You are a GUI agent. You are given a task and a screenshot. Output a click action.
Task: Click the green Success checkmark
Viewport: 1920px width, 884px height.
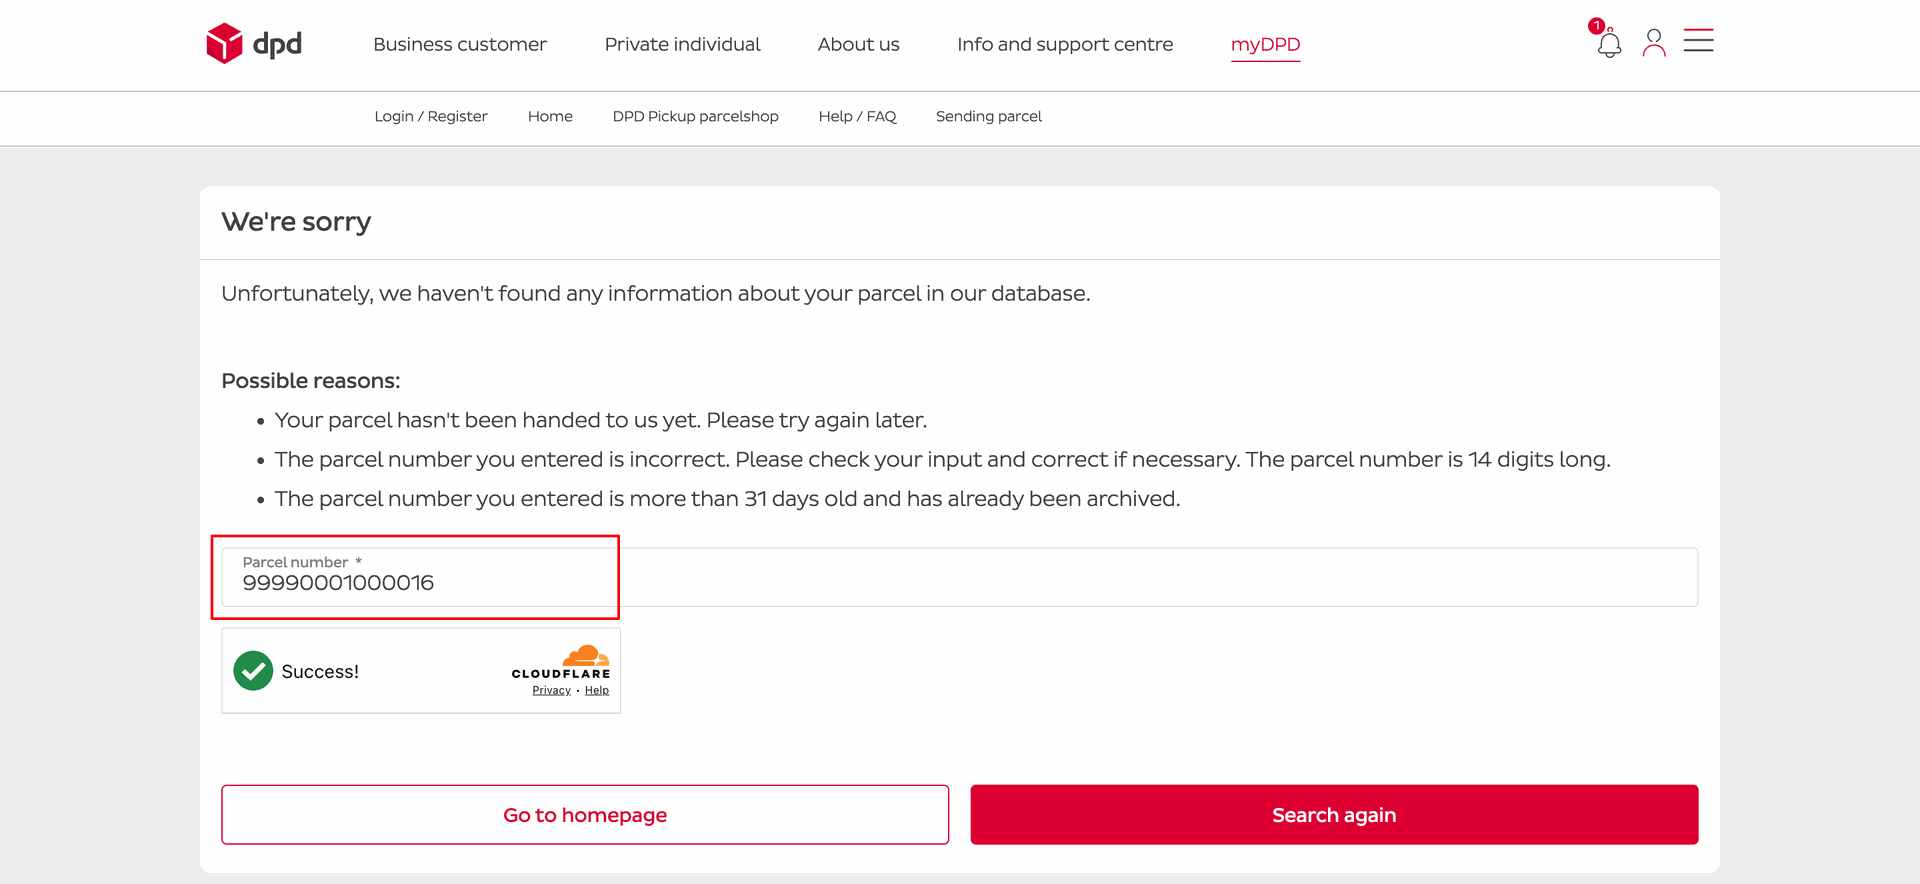(253, 671)
